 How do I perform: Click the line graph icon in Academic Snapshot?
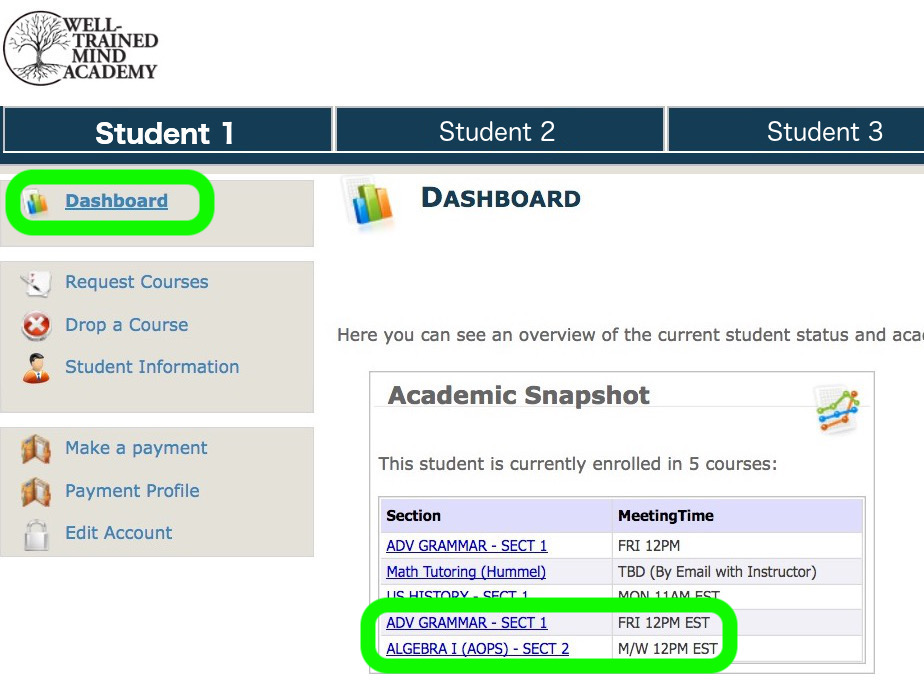[x=836, y=409]
